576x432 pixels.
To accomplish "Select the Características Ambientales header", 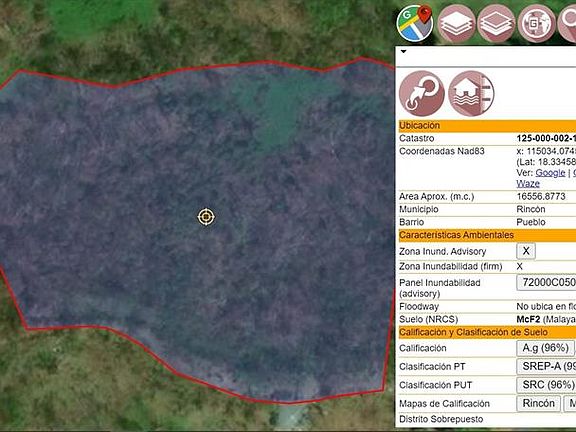I will (487, 235).
